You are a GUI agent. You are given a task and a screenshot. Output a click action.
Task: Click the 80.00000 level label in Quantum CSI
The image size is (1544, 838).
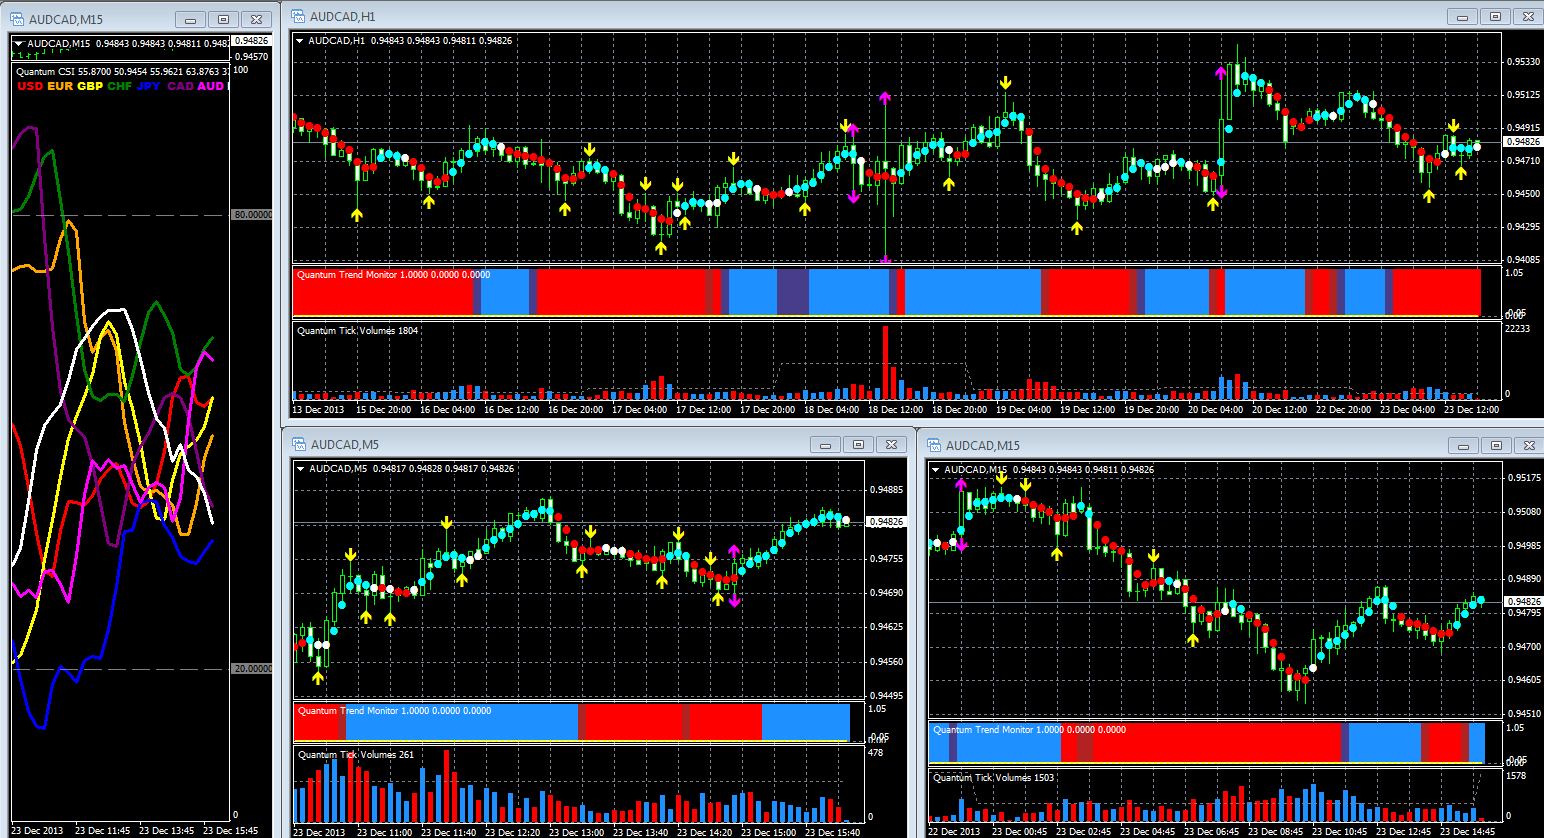[252, 215]
